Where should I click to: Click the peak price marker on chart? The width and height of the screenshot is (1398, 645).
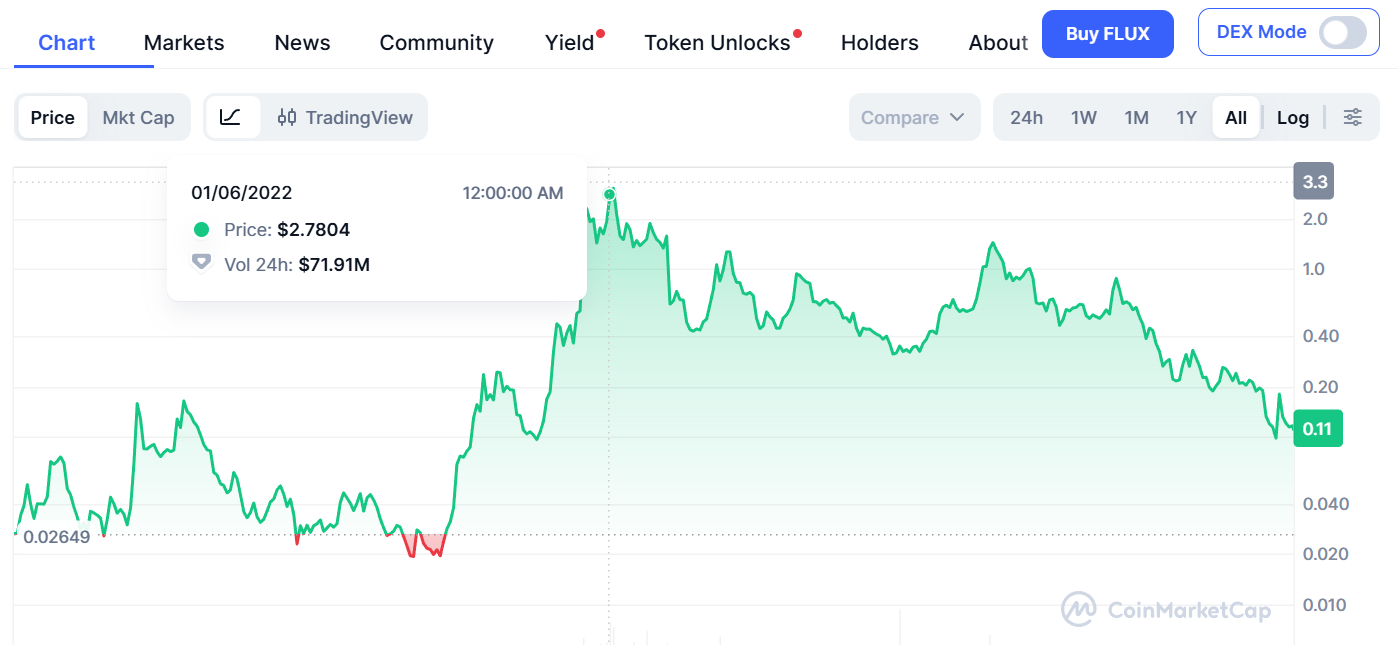(609, 193)
